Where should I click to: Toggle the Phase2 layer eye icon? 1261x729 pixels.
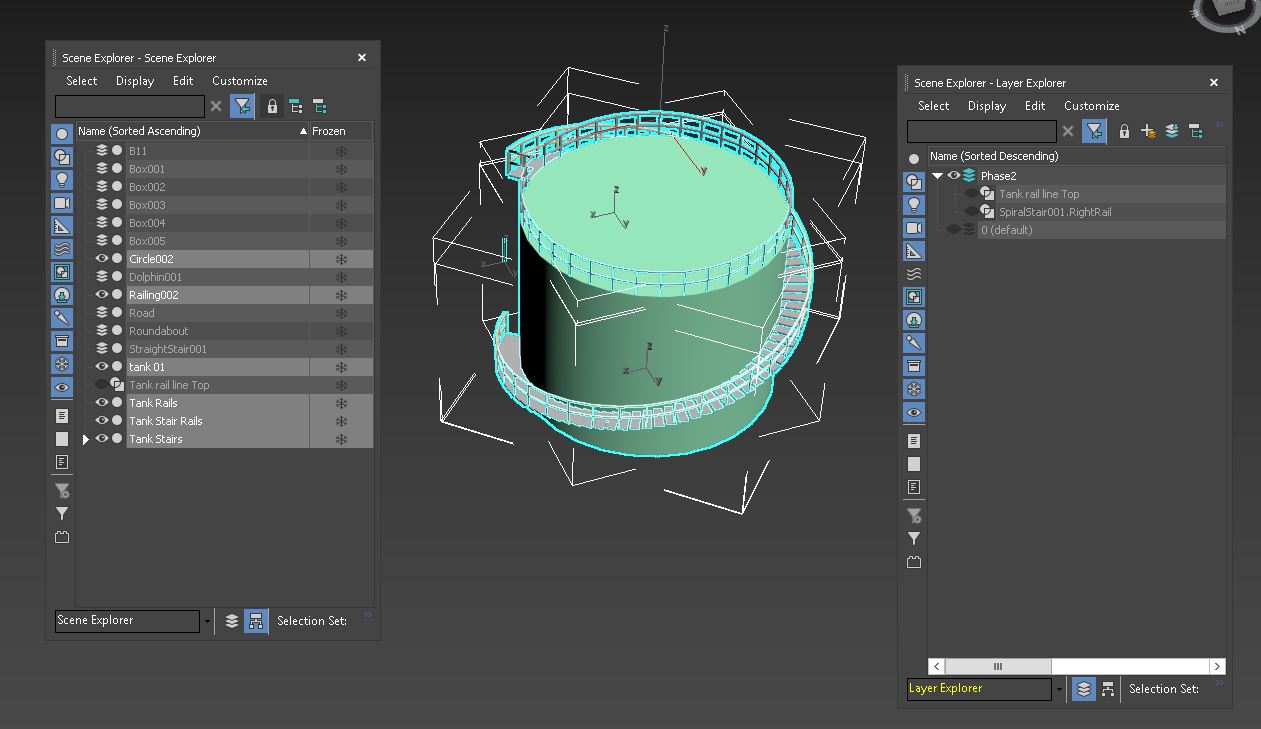click(951, 174)
